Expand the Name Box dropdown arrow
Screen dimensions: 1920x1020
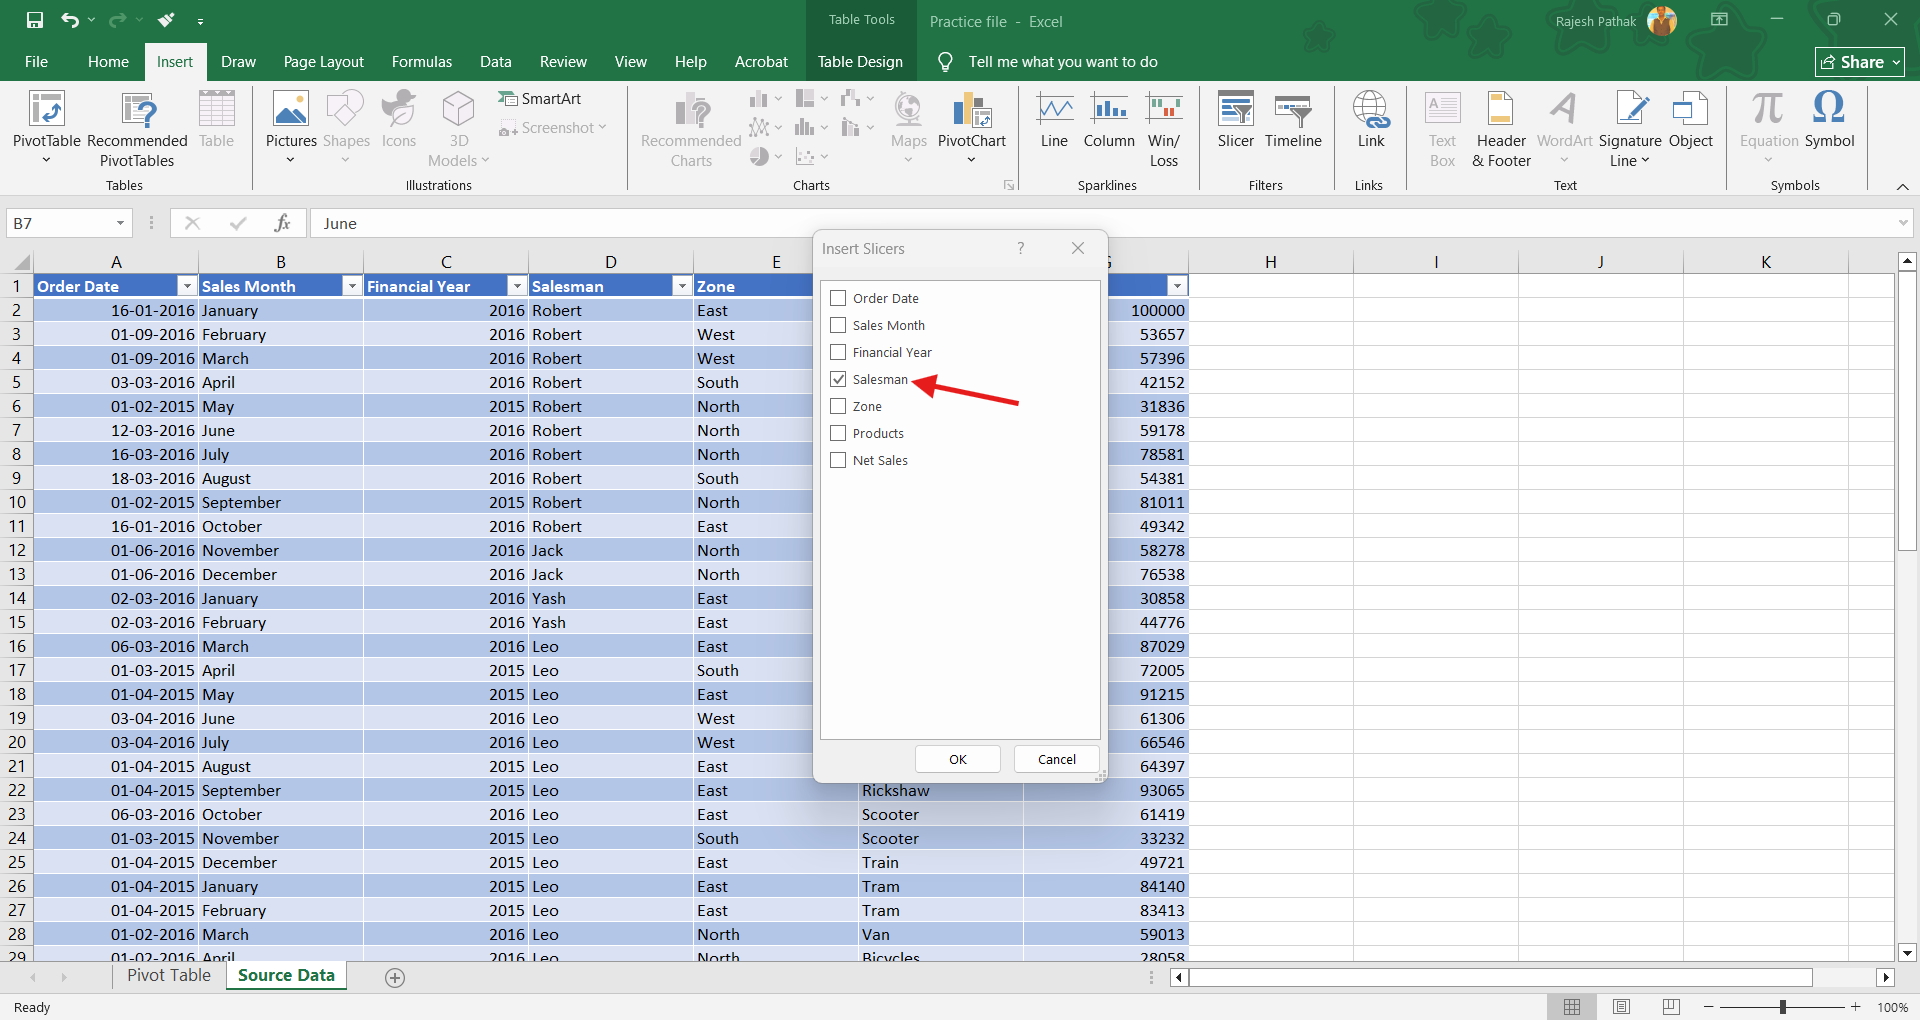click(120, 224)
